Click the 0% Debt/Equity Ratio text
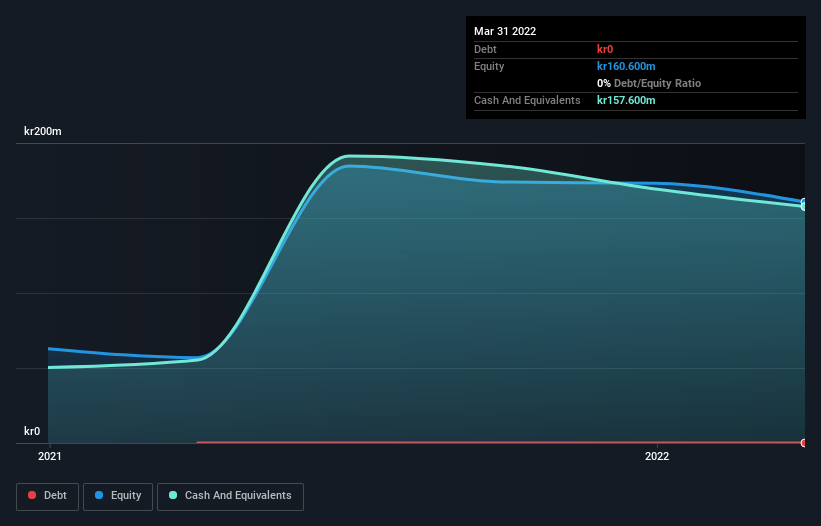This screenshot has height=526, width=821. click(x=649, y=83)
